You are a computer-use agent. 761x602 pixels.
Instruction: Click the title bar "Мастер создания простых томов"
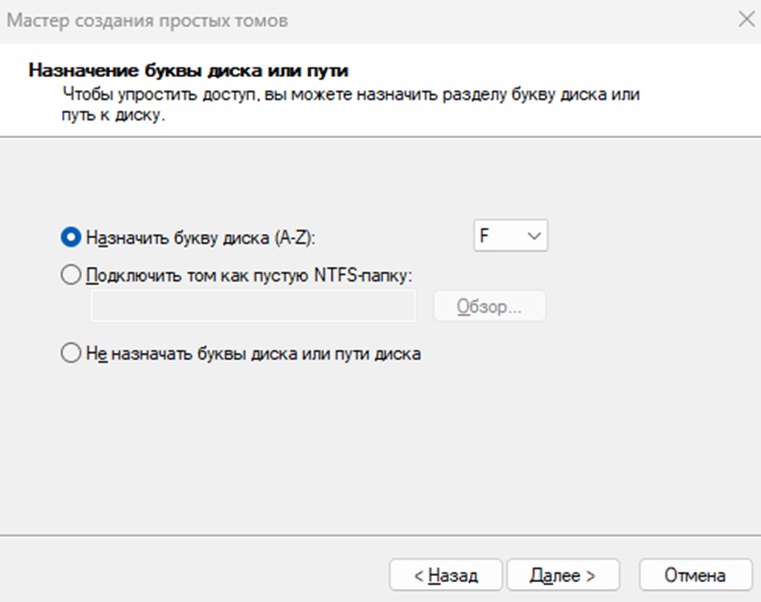pos(147,21)
